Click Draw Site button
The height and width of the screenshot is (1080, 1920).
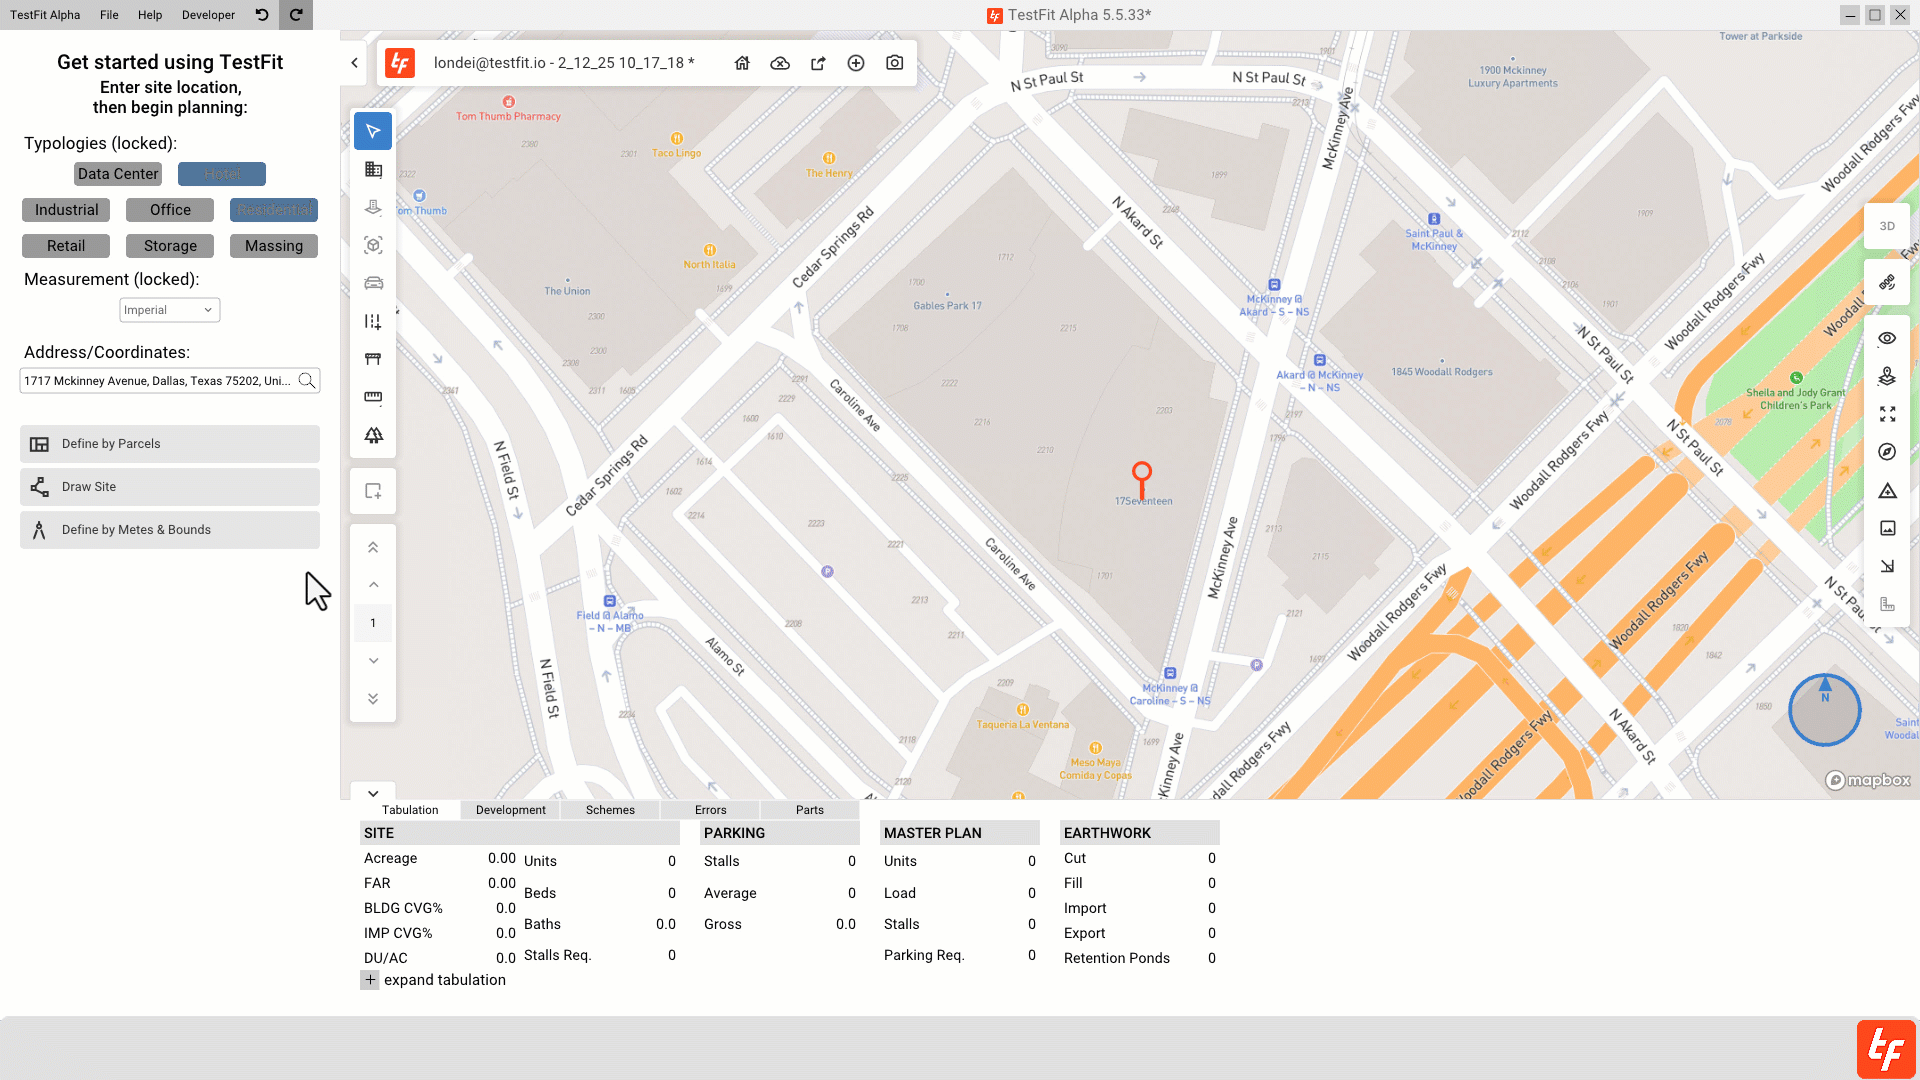click(x=170, y=487)
